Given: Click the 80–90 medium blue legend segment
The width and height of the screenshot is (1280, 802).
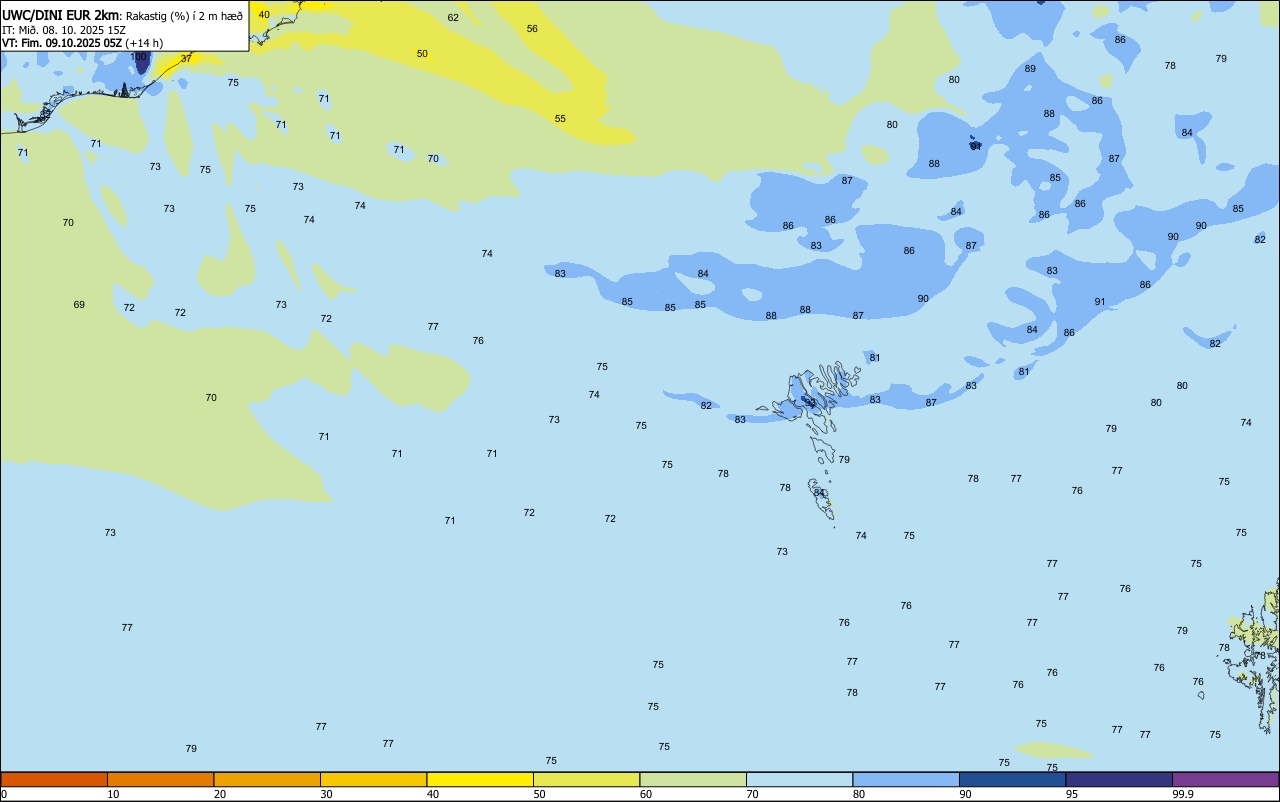Looking at the screenshot, I should click(x=906, y=779).
